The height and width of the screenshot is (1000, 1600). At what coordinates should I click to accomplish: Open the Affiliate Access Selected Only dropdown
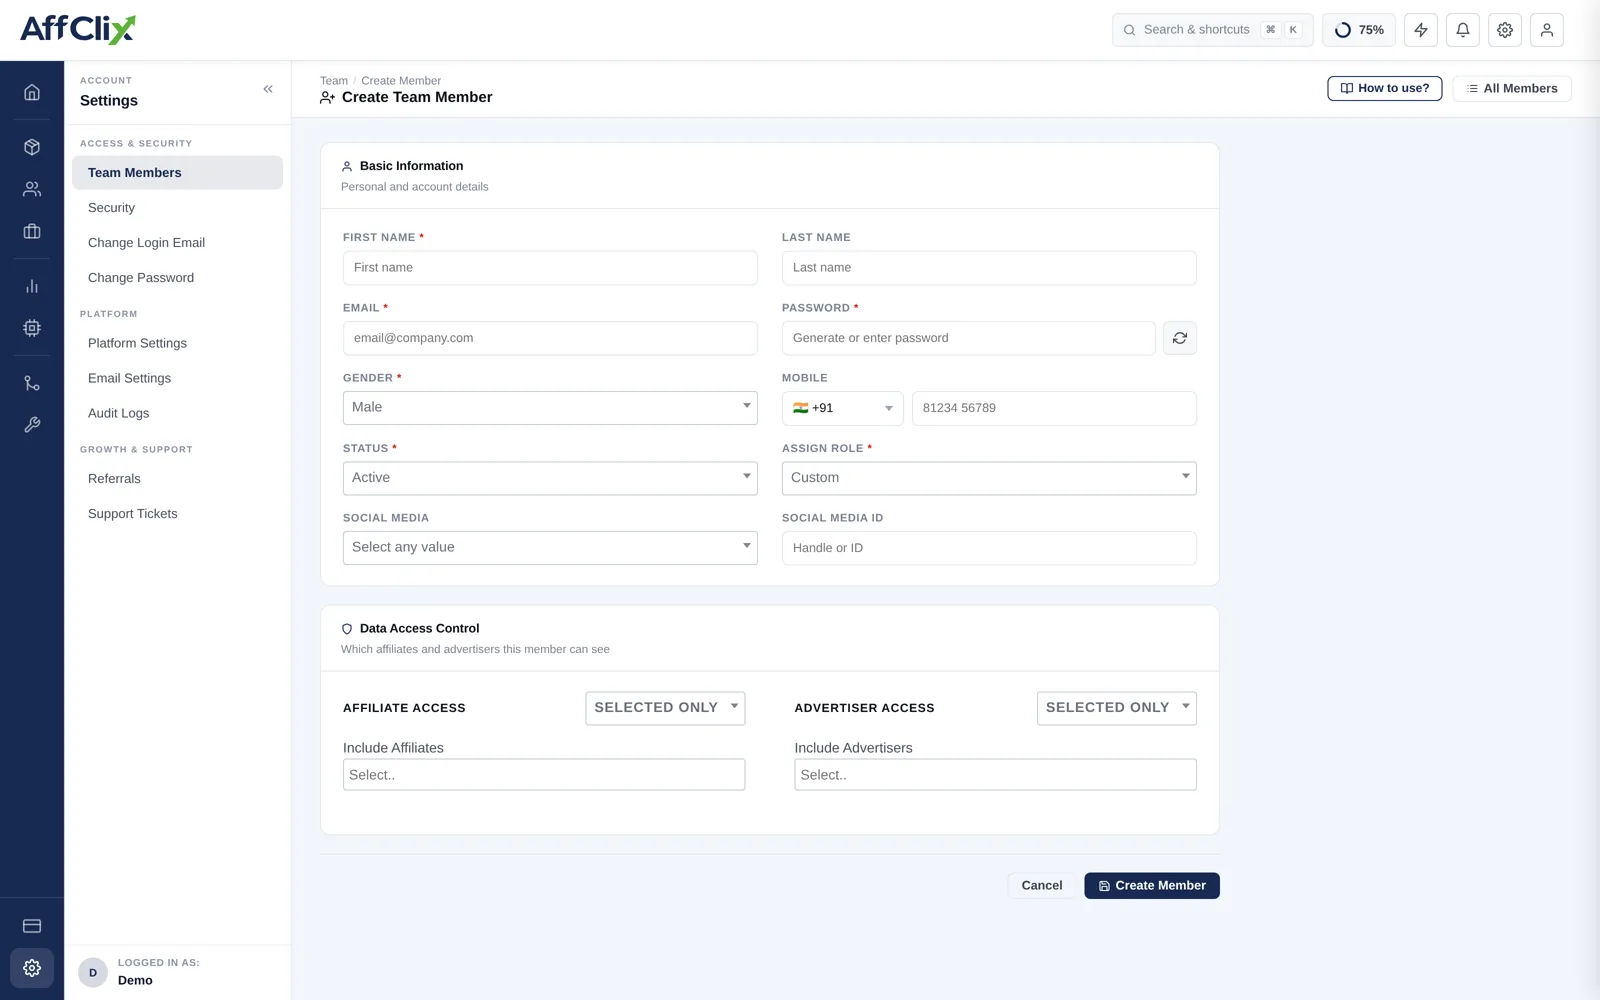pyautogui.click(x=665, y=708)
